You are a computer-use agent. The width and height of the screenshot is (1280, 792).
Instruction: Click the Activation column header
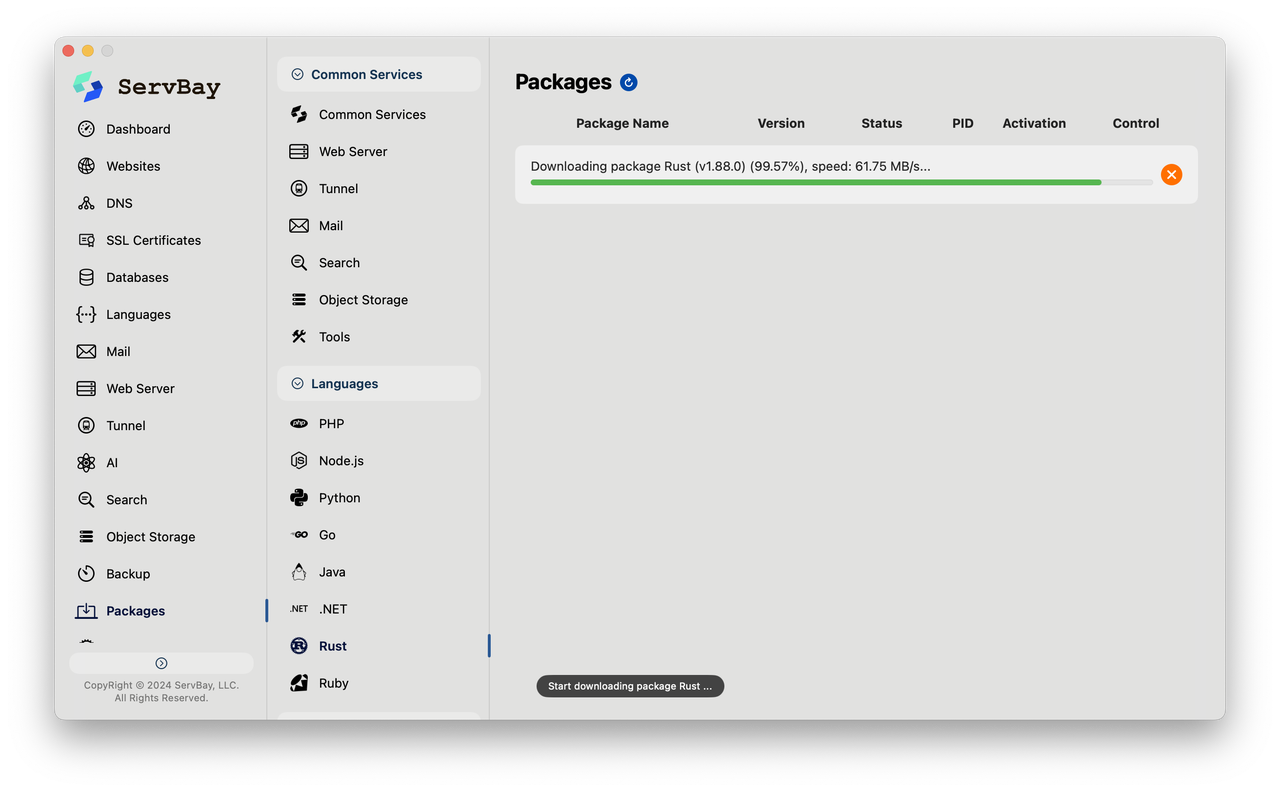(x=1034, y=123)
